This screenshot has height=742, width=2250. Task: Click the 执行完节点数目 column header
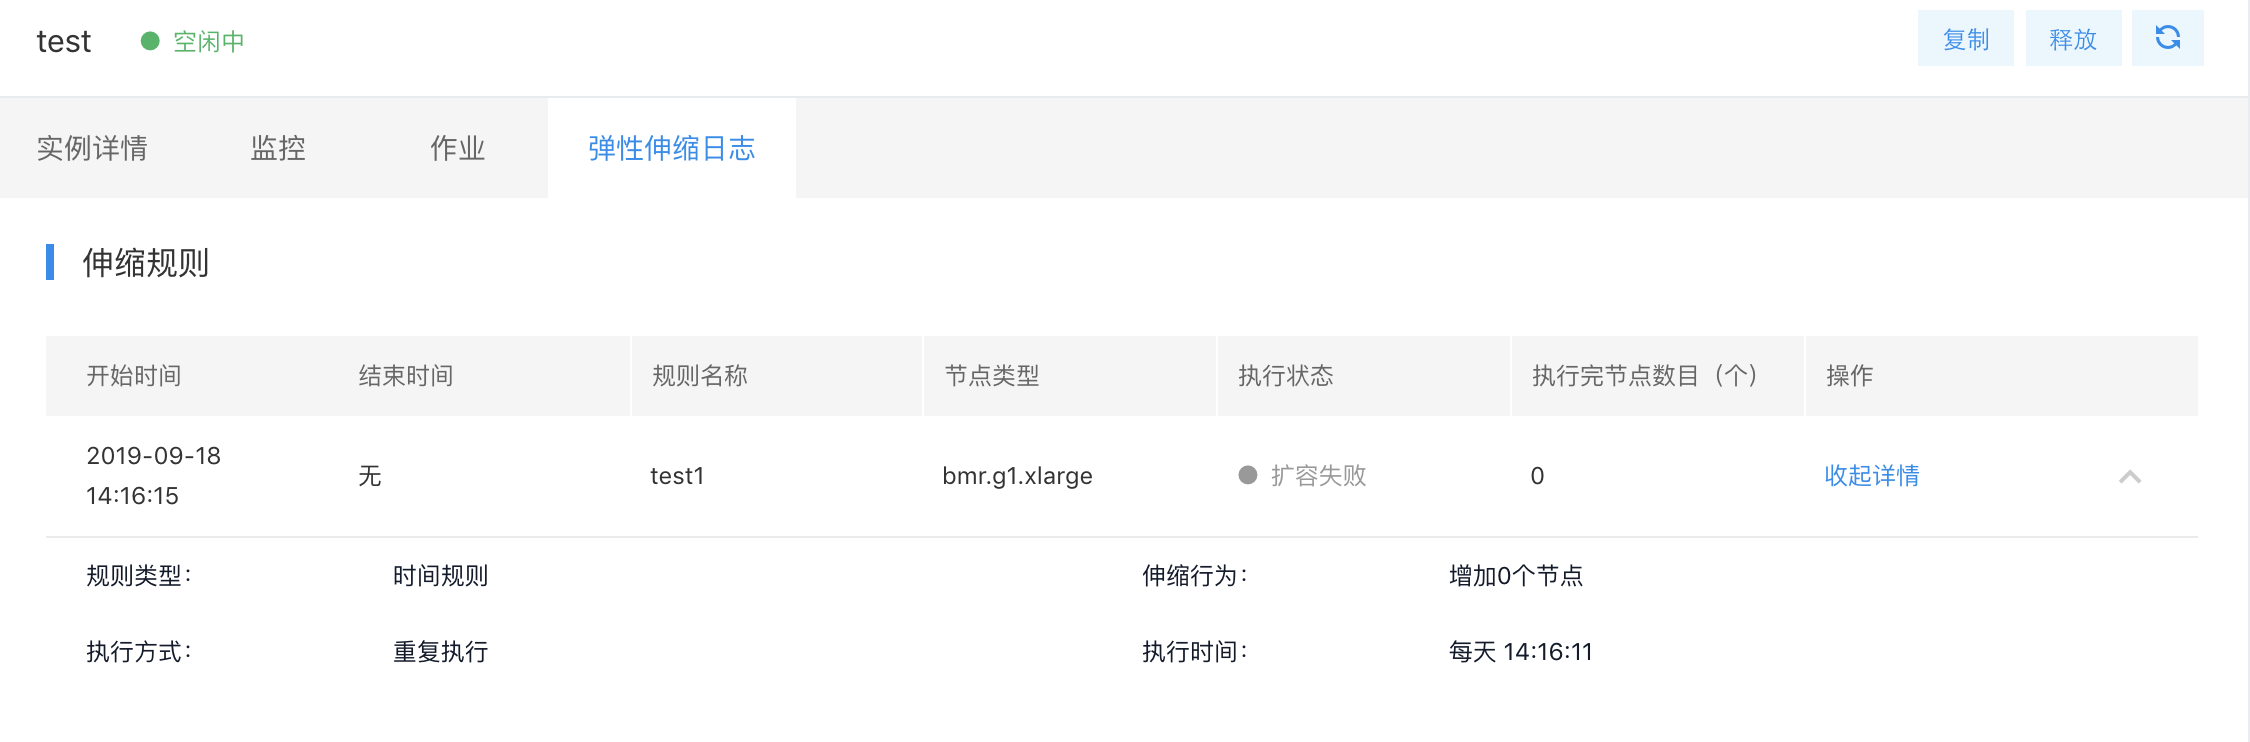click(x=1644, y=376)
